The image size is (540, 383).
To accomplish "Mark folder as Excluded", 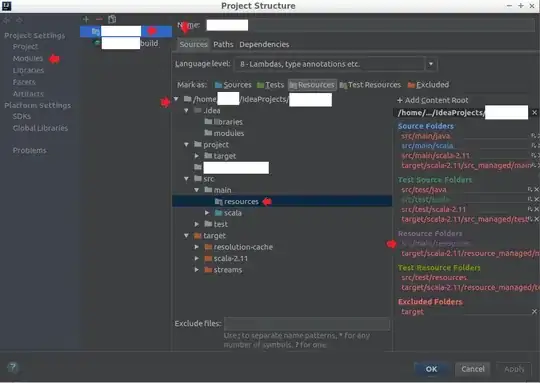I will 428,85.
